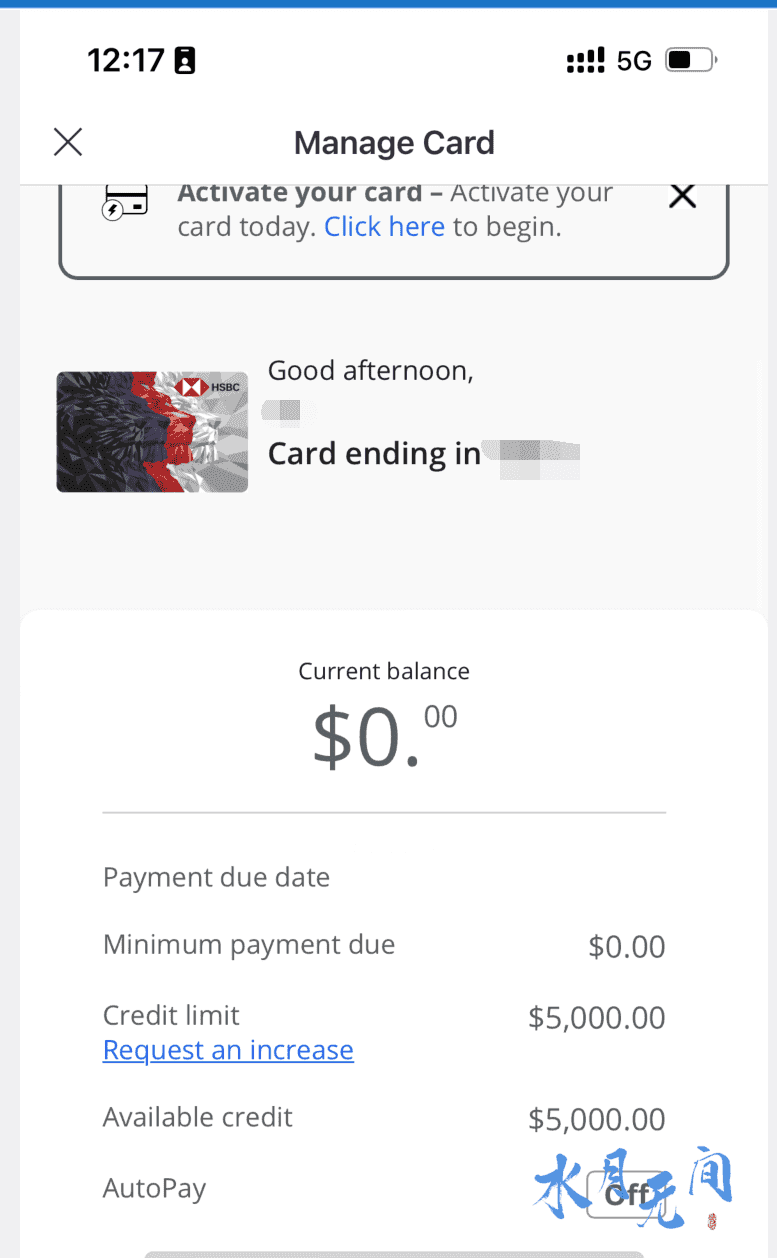This screenshot has width=777, height=1258.
Task: Tap the Current balance amount
Action: pyautogui.click(x=385, y=736)
